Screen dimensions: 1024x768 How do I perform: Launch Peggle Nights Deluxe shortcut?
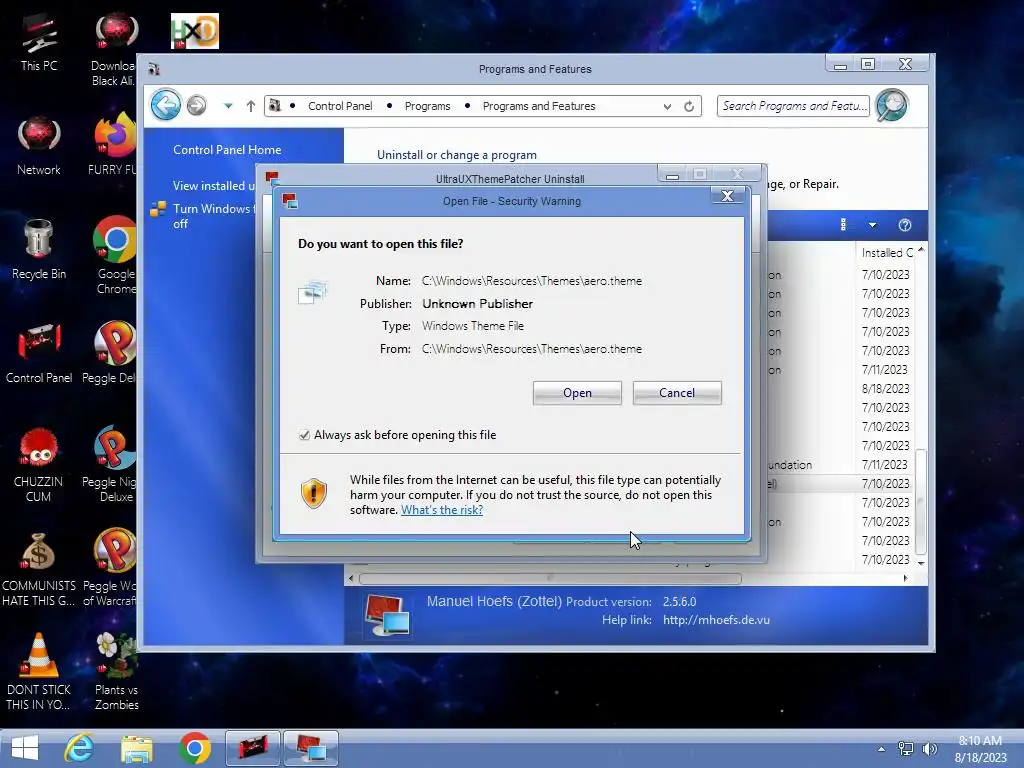pyautogui.click(x=111, y=465)
